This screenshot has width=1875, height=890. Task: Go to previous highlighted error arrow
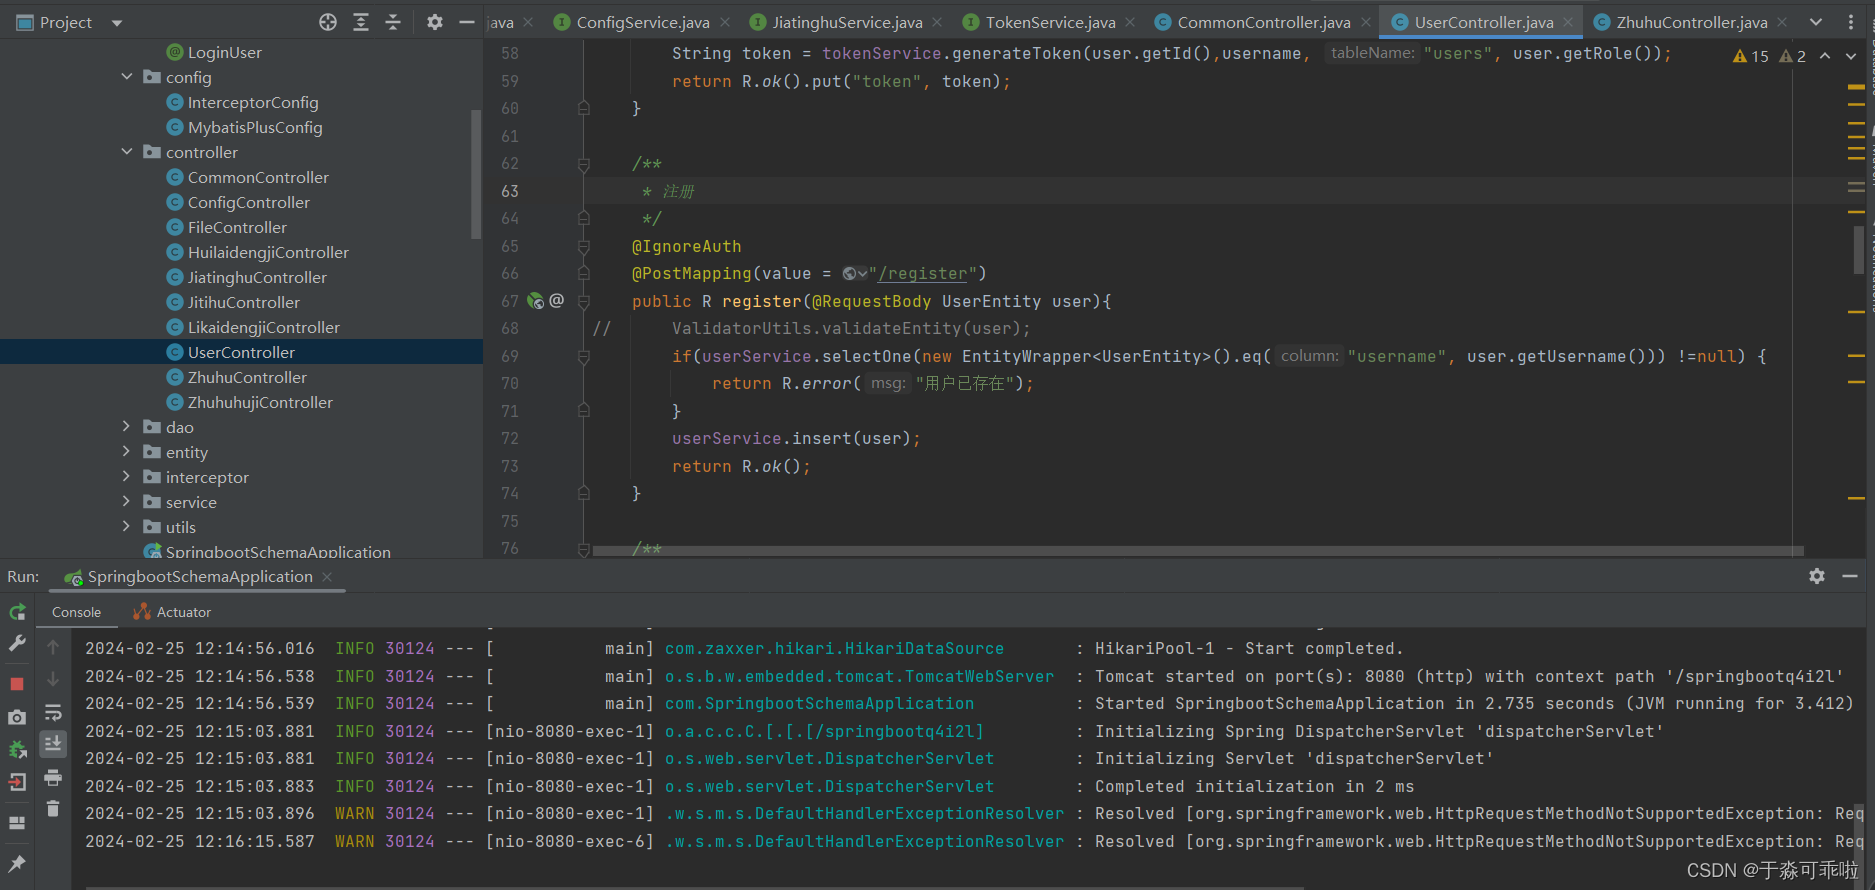(x=1825, y=56)
